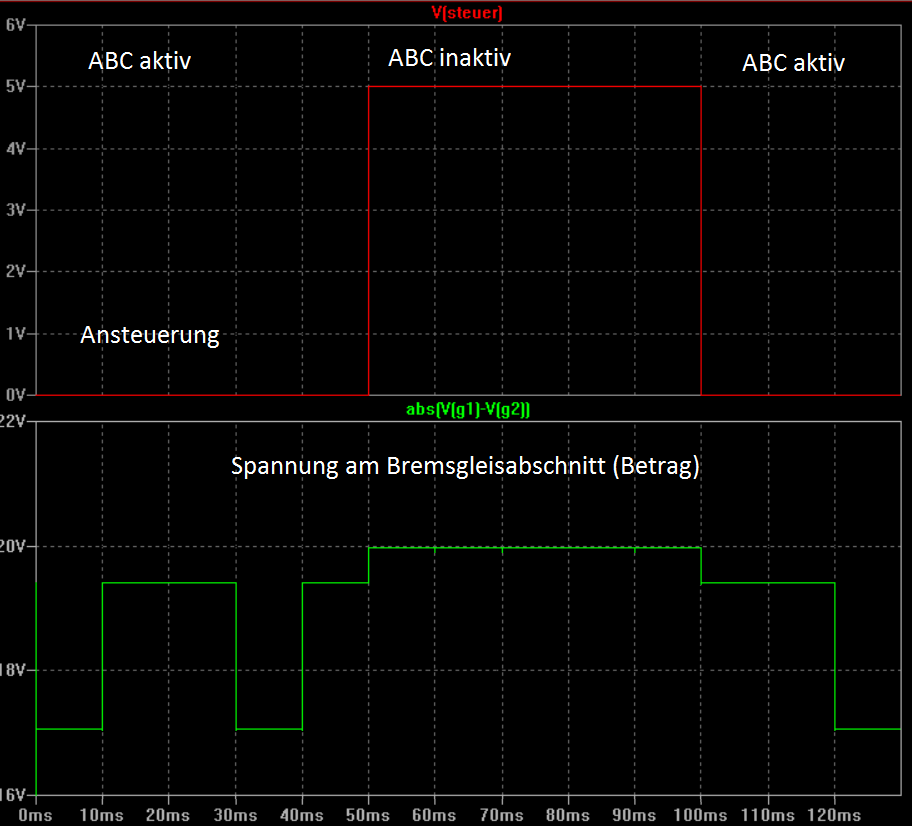Click the 6V label on upper axis
This screenshot has width=912, height=826.
click(x=16, y=25)
